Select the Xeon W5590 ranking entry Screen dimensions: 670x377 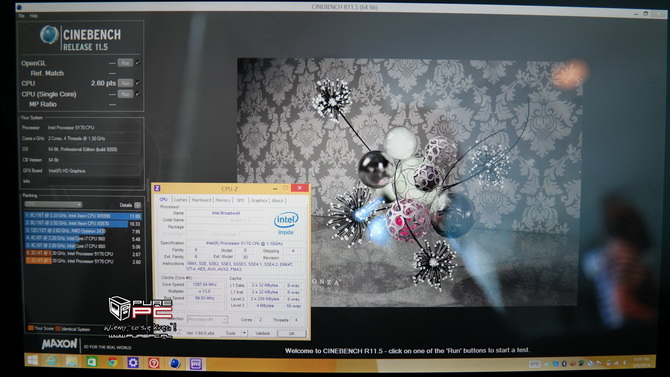[82, 216]
